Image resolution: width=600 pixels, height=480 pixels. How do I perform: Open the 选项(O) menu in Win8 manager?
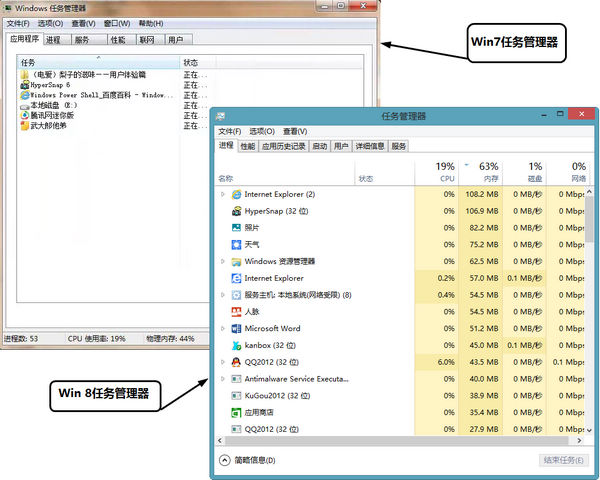point(262,131)
